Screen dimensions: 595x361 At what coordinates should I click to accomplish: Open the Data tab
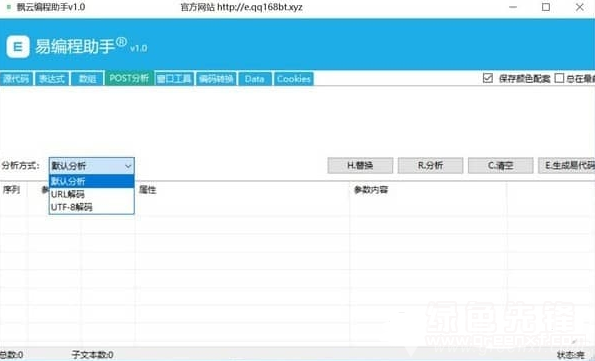click(x=254, y=79)
